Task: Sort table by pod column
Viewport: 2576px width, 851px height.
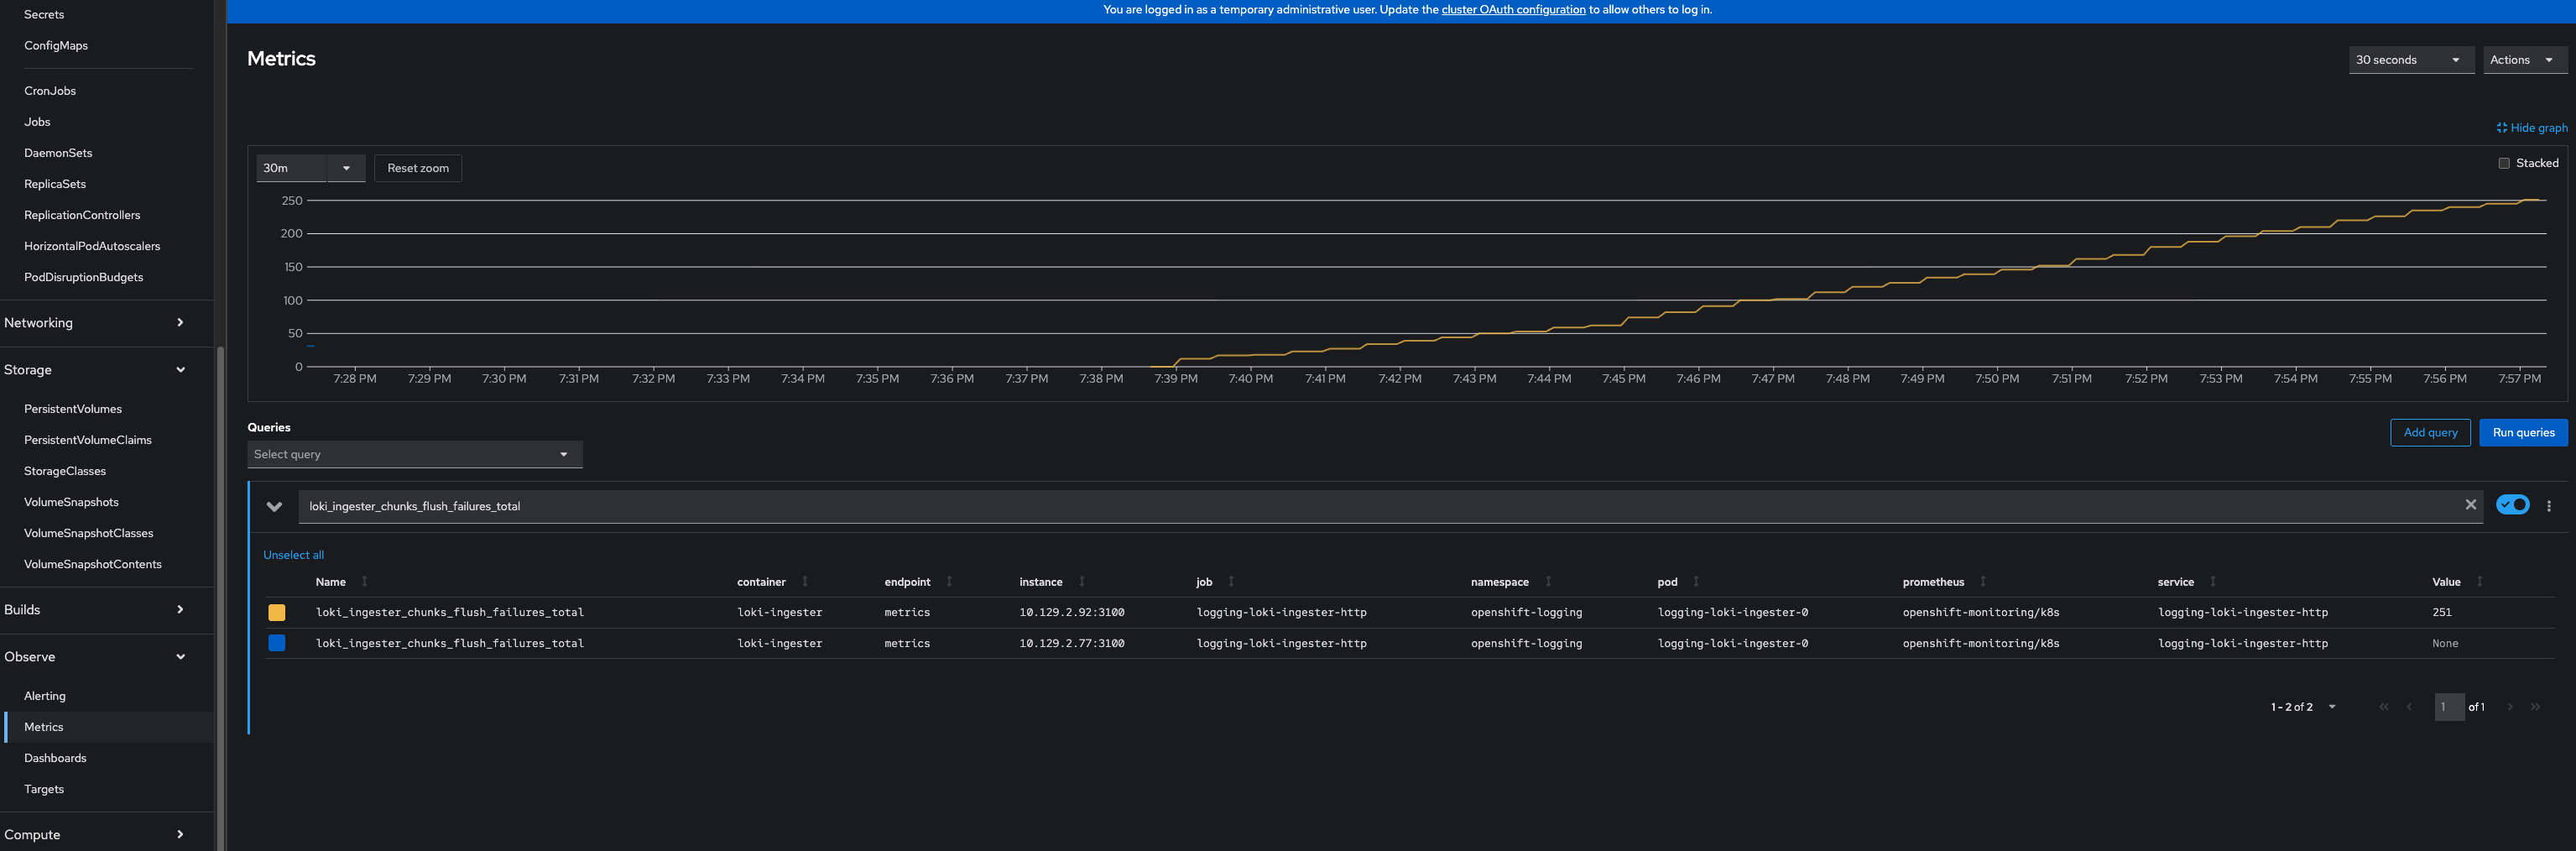Action: click(x=1667, y=582)
